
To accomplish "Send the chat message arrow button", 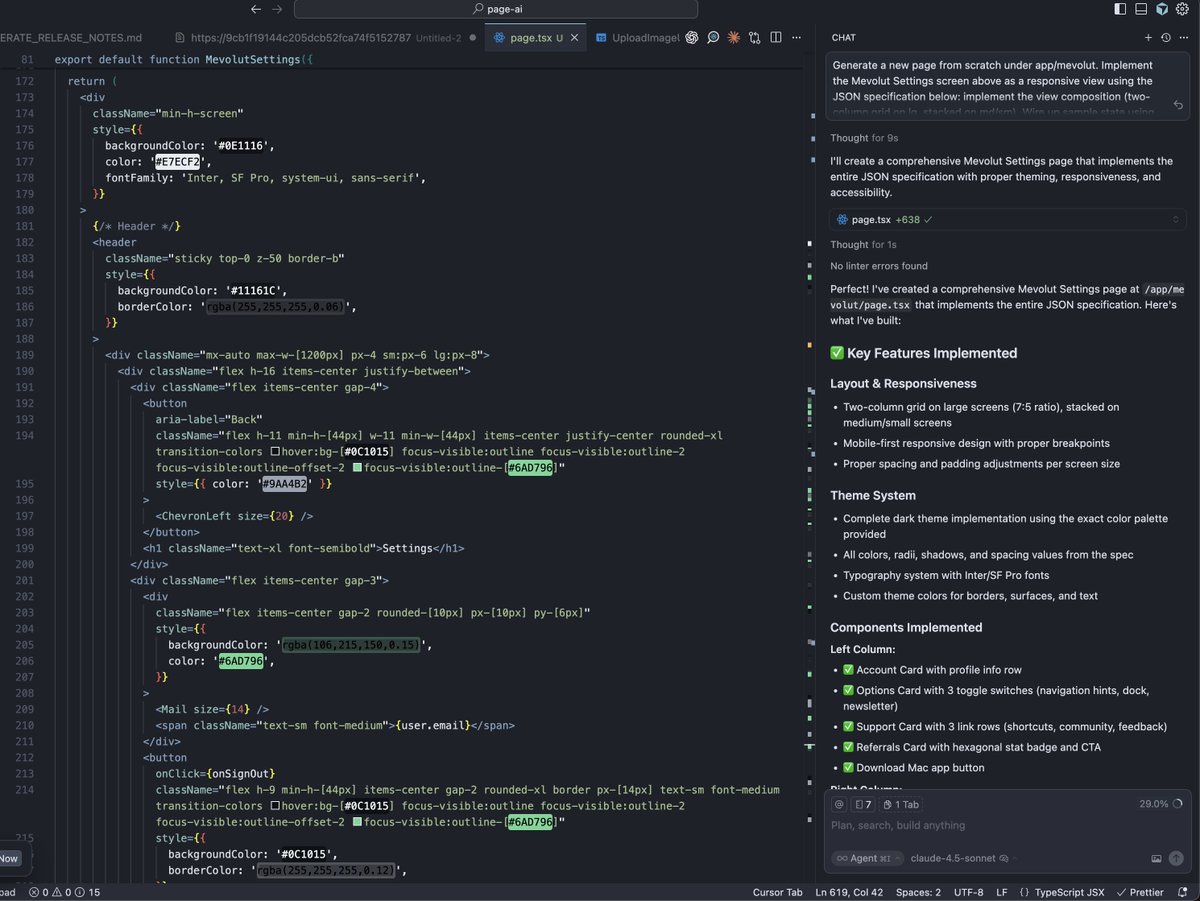I will tap(1176, 858).
